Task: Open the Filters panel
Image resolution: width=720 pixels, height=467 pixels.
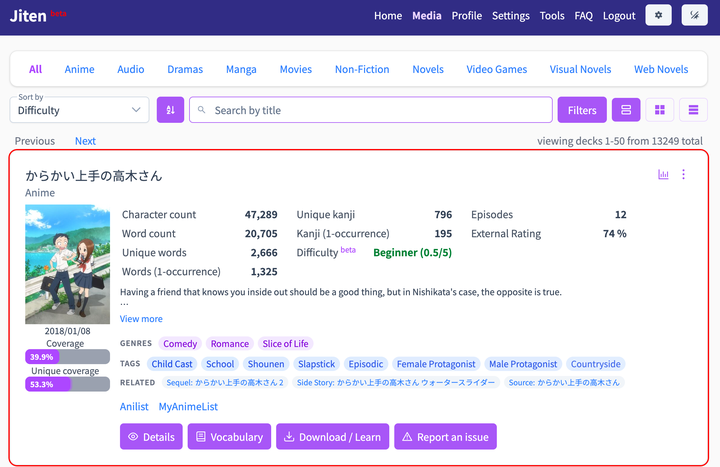Action: point(582,110)
